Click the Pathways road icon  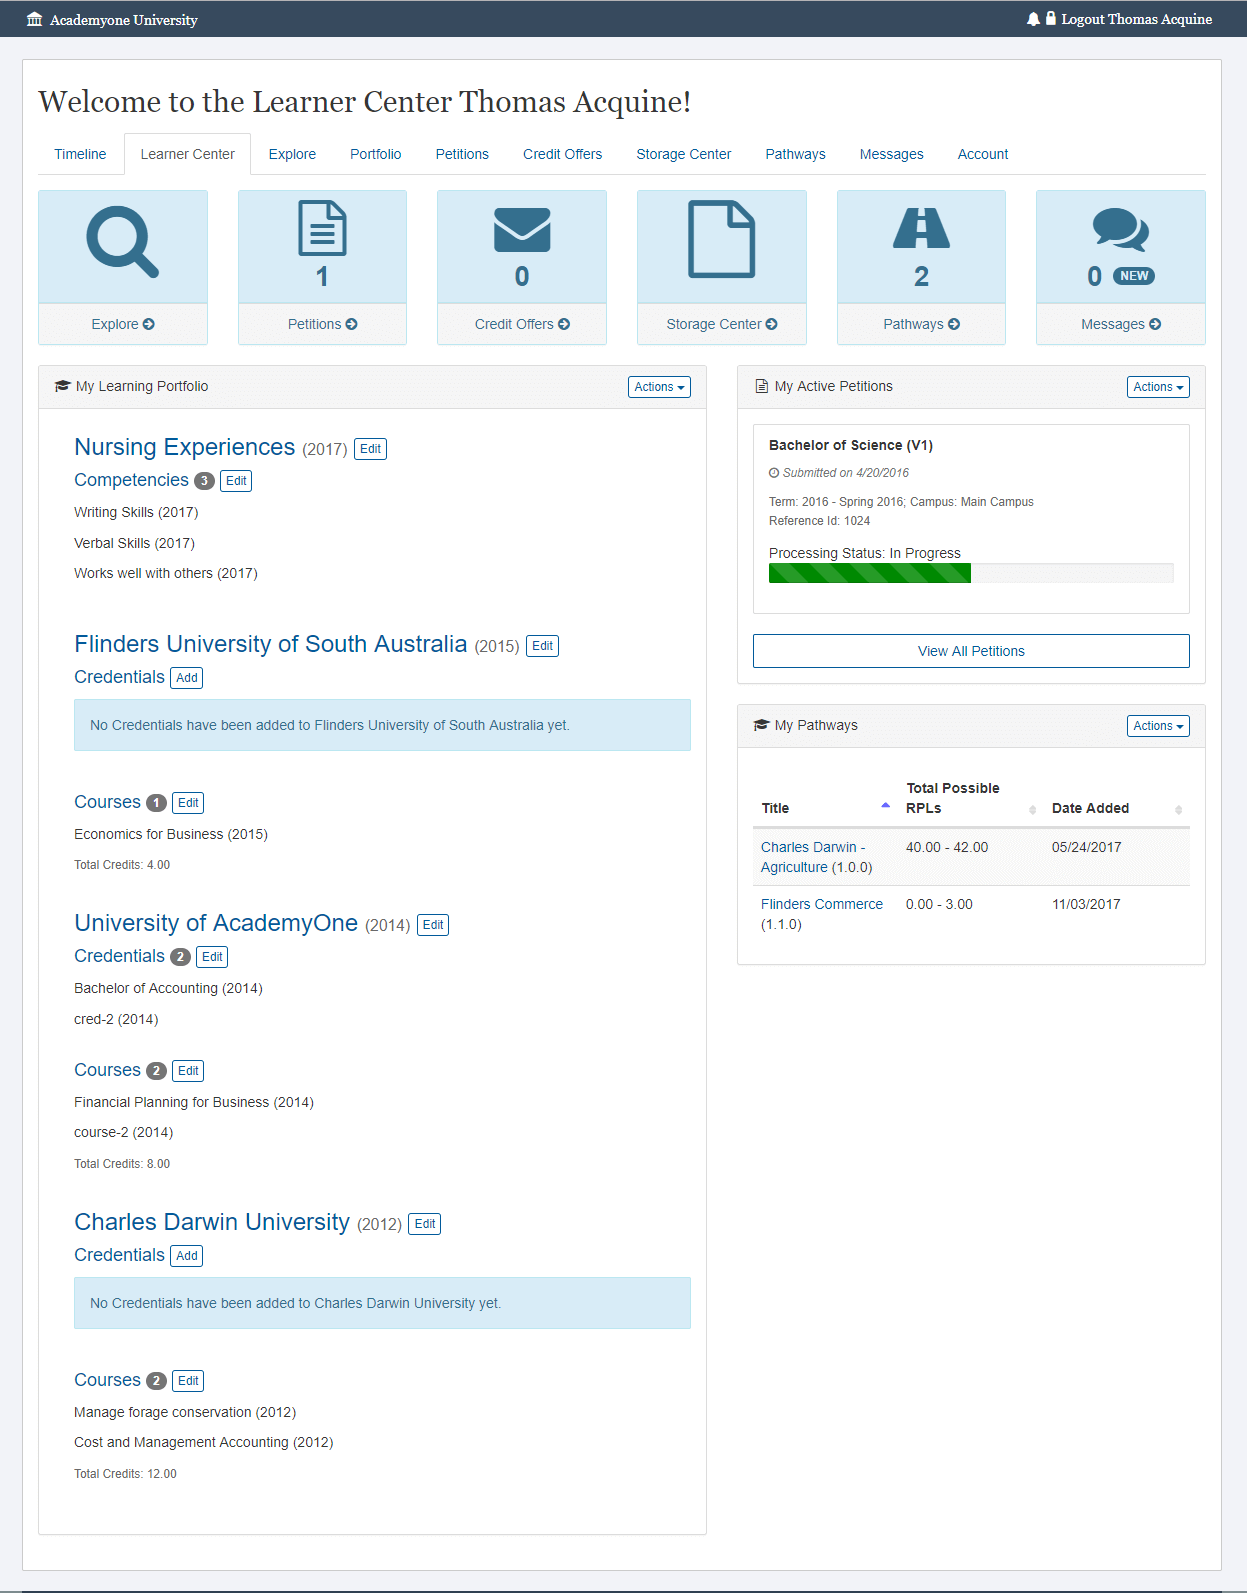[921, 228]
